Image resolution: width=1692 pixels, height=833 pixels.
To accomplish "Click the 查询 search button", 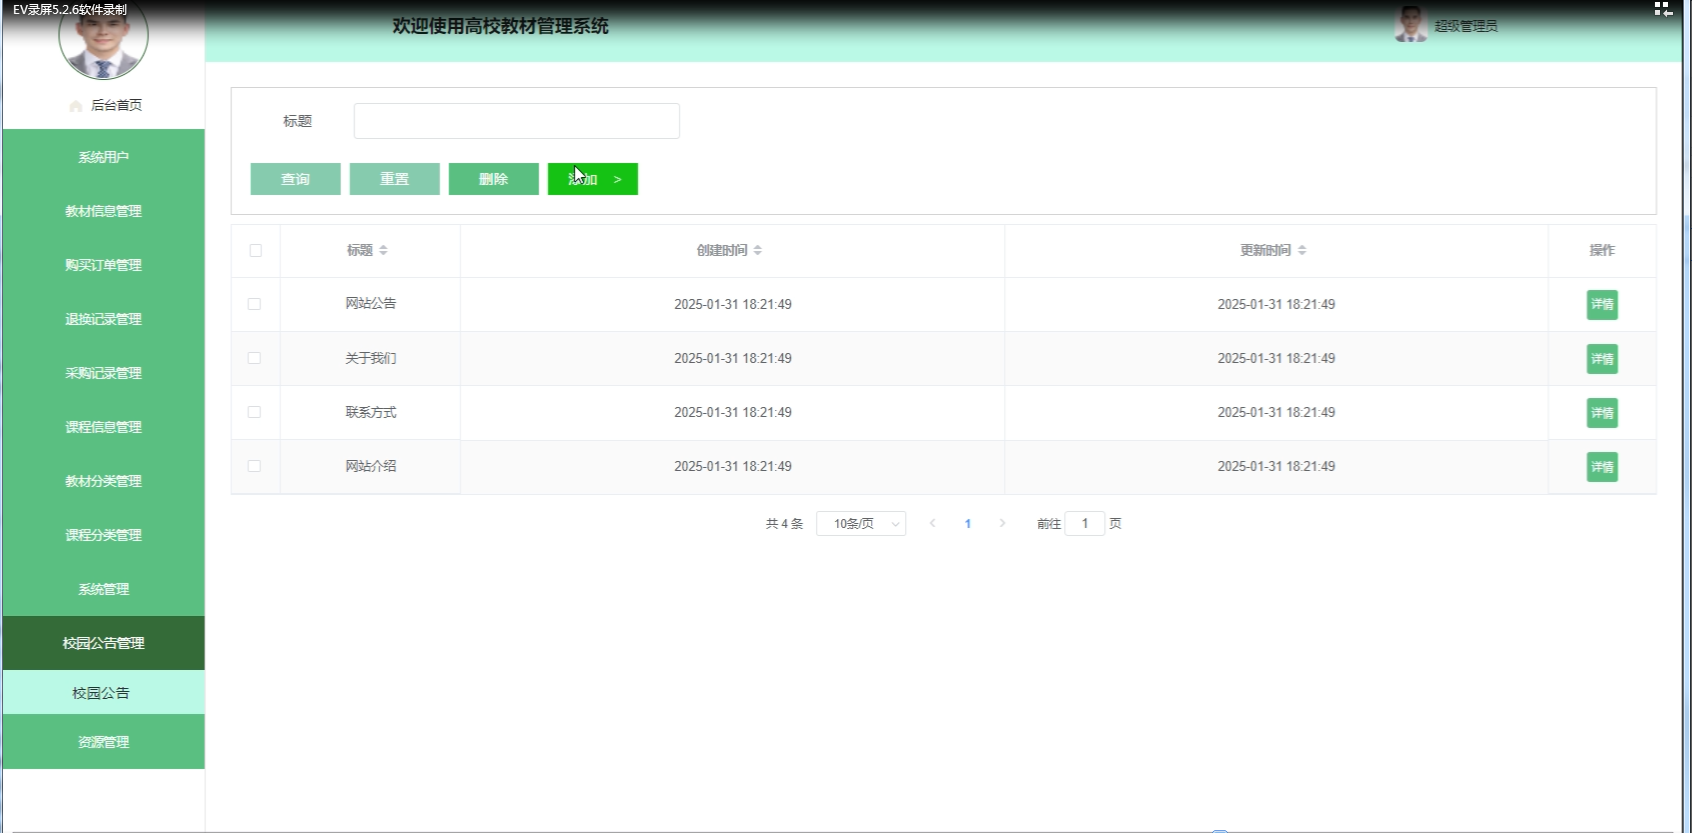I will tap(295, 179).
